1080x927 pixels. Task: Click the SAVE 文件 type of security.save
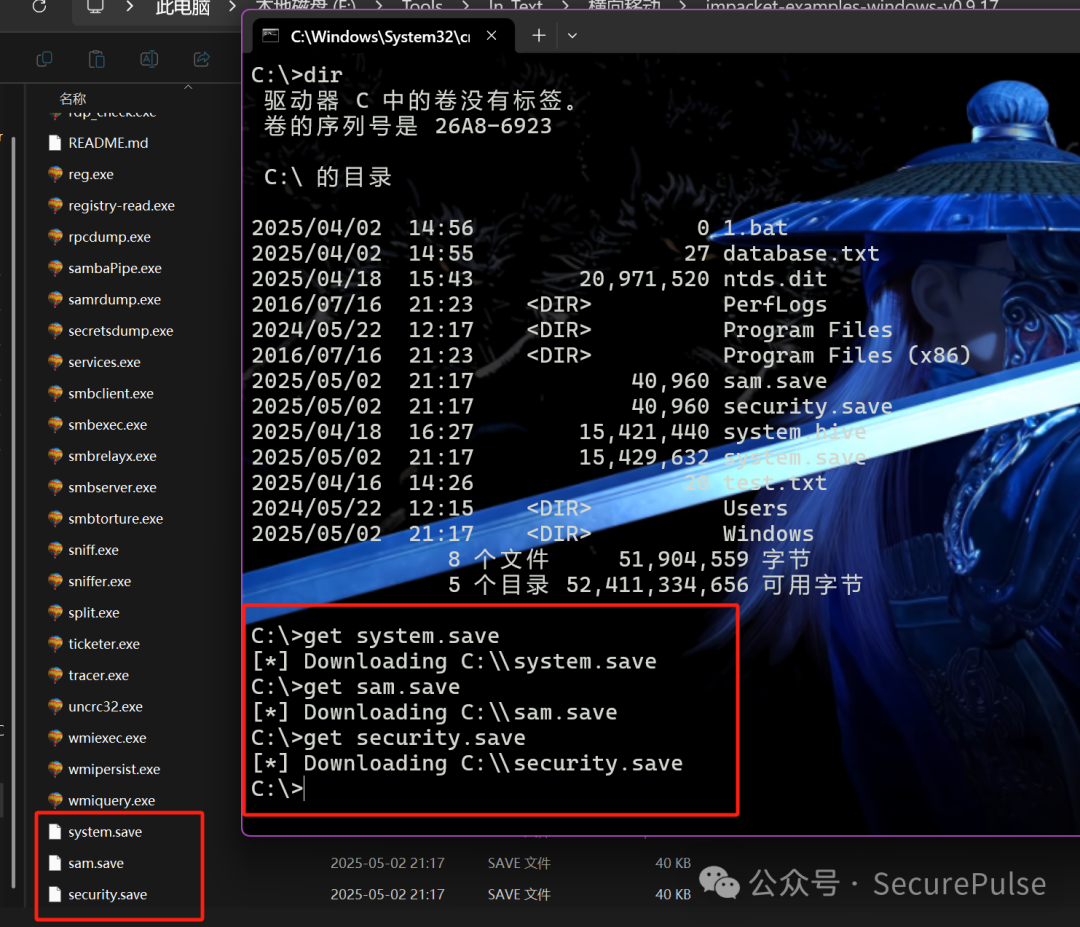coord(519,895)
